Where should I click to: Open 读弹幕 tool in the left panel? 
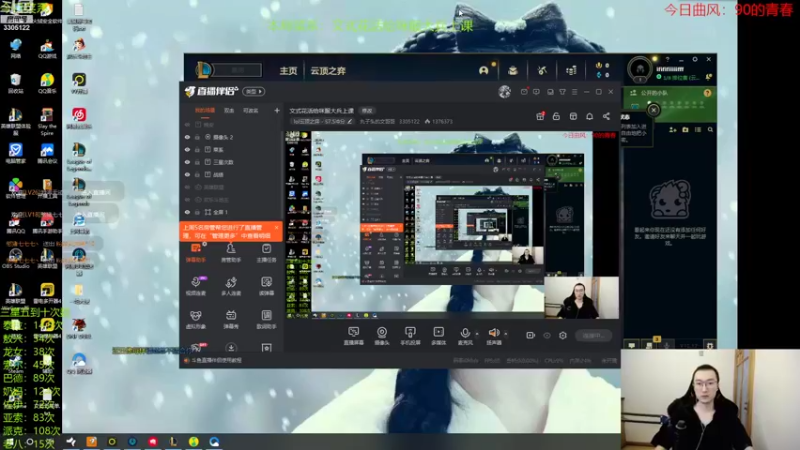pos(266,286)
